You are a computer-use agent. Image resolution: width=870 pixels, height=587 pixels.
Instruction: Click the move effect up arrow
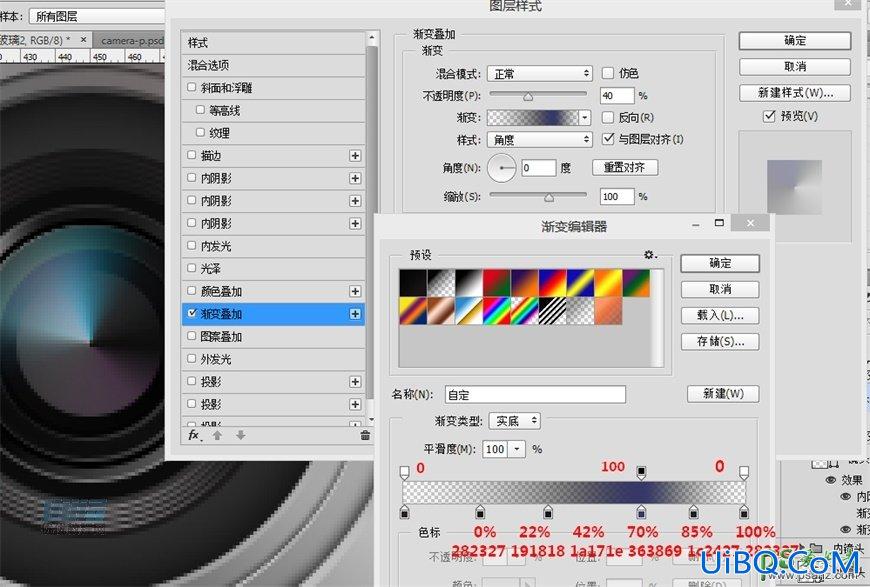pyautogui.click(x=218, y=436)
